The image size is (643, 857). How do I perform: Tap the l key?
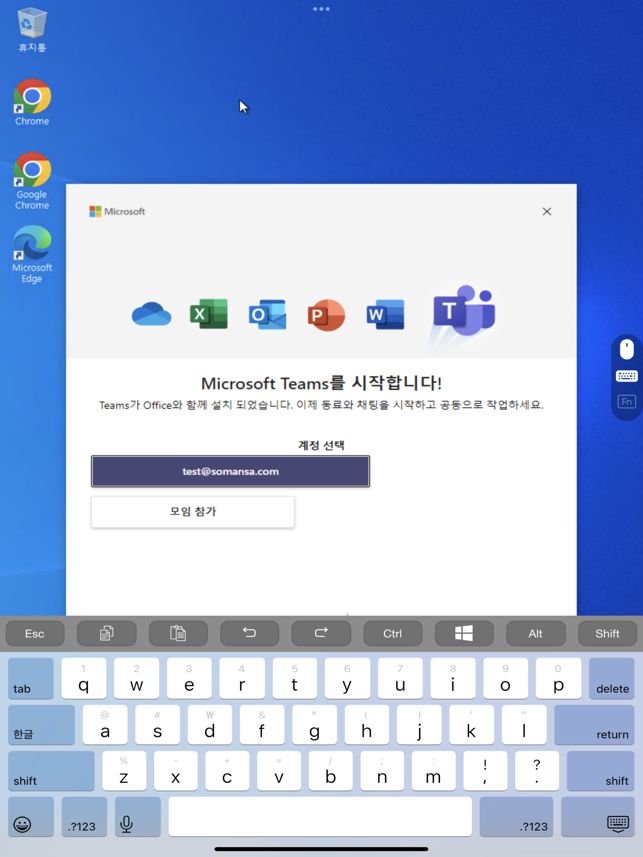tap(524, 725)
